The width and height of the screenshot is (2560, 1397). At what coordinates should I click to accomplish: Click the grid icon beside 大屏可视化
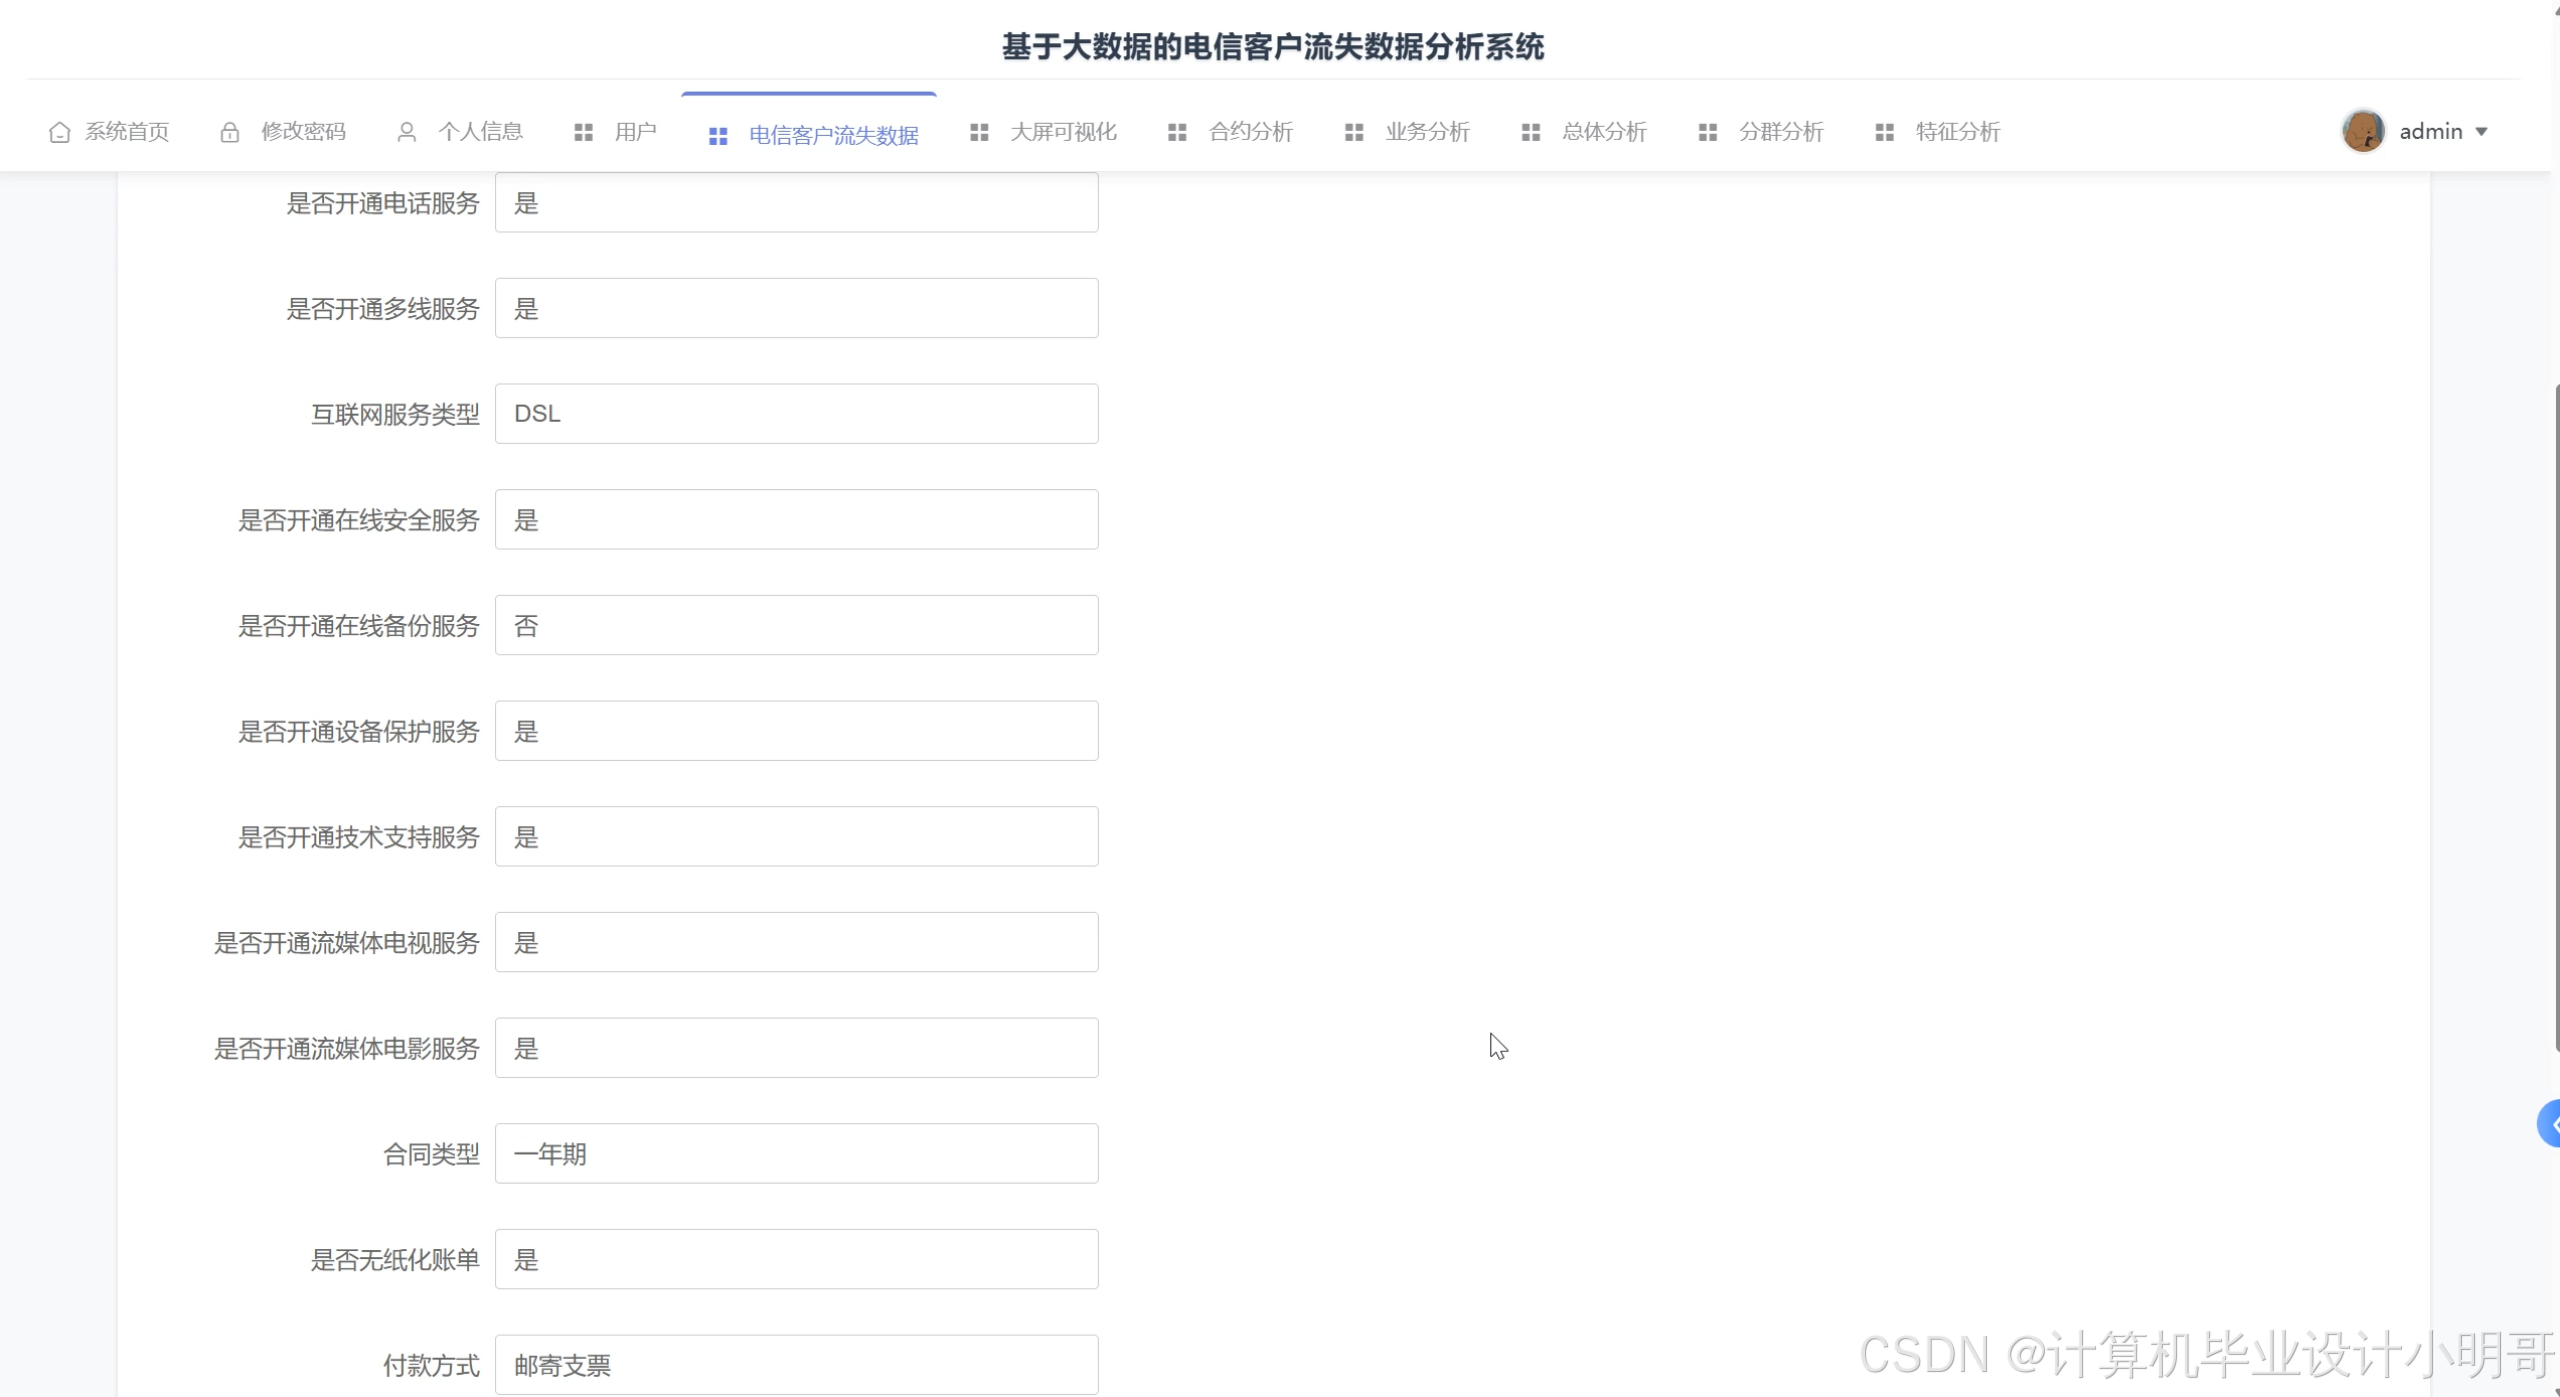click(x=979, y=132)
